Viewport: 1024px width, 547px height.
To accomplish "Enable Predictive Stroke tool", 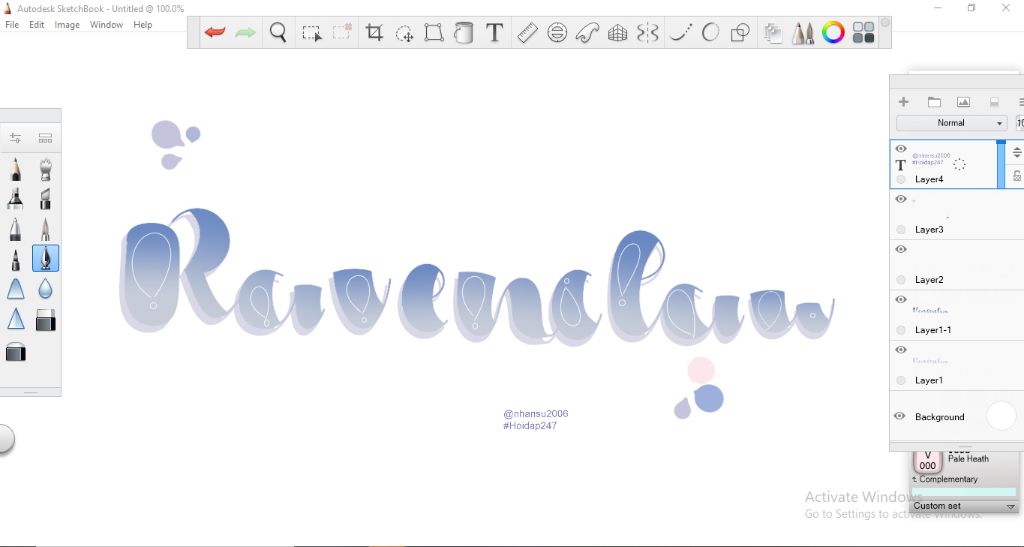I will click(x=710, y=32).
